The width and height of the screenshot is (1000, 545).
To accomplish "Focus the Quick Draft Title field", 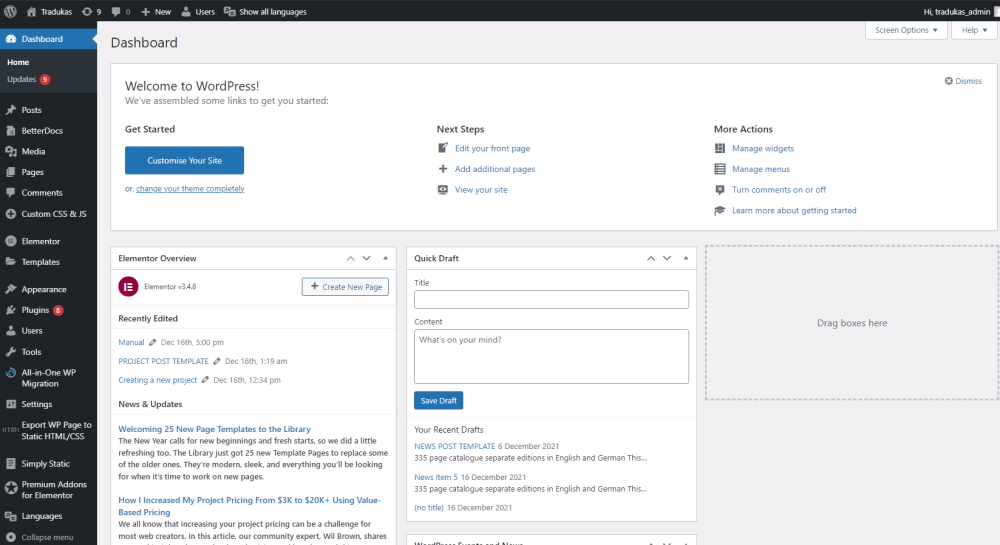I will pos(551,300).
